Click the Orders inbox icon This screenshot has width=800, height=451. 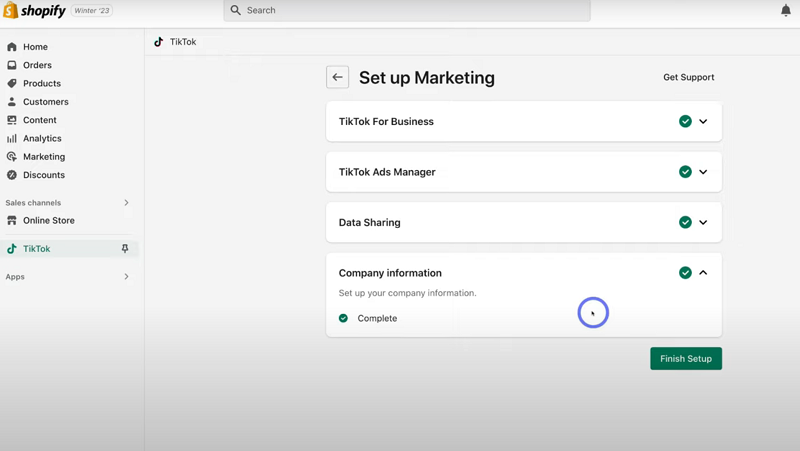[x=12, y=65]
